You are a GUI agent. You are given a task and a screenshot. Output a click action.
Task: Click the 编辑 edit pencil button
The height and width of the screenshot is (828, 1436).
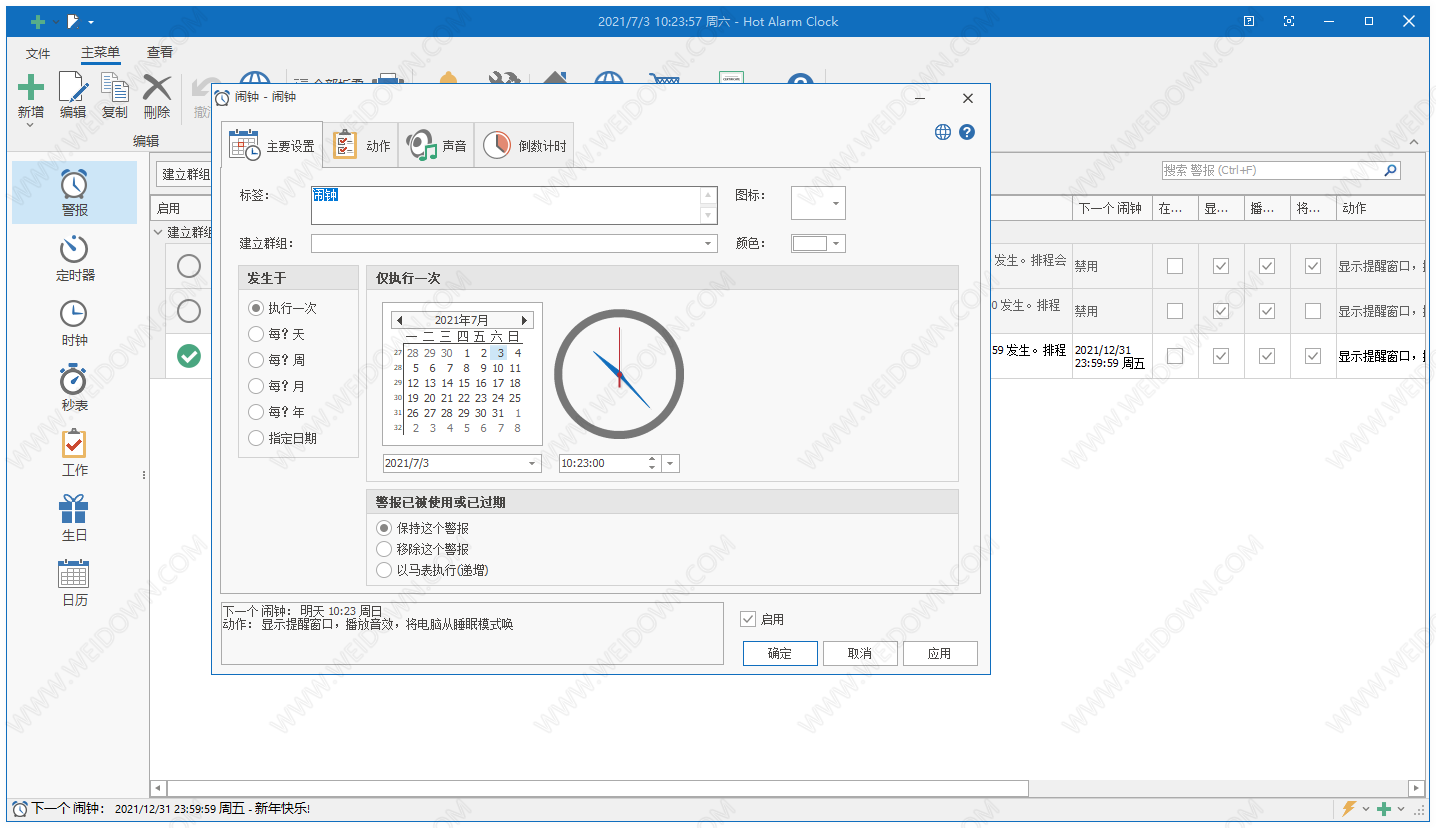pos(73,96)
